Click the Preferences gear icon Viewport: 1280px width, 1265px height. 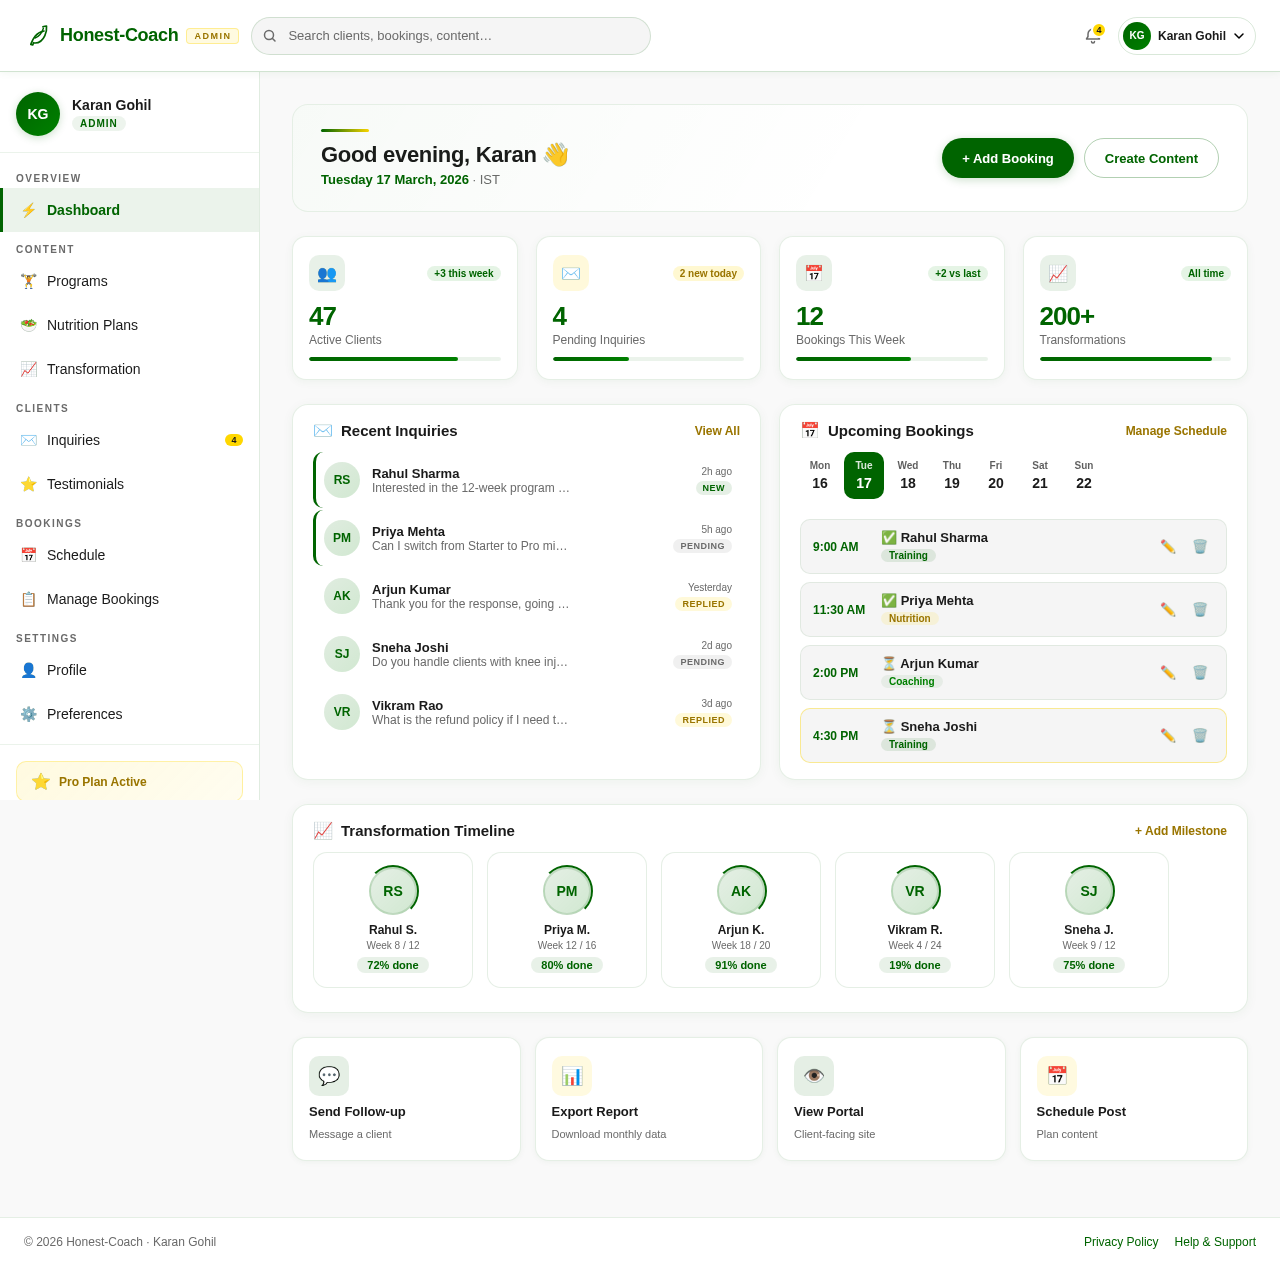(x=27, y=714)
